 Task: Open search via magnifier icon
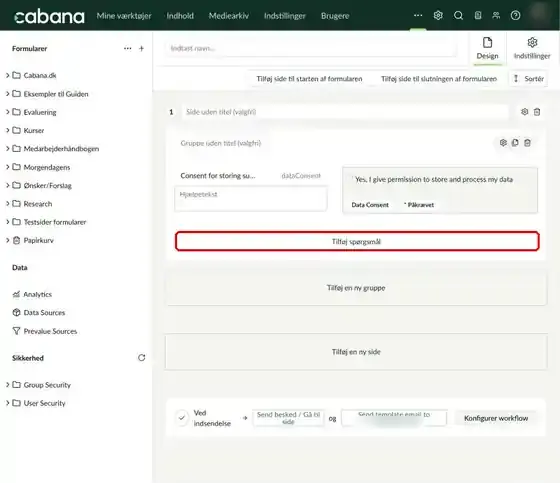[459, 15]
